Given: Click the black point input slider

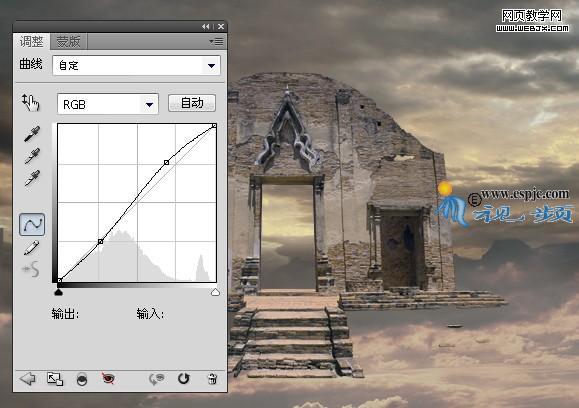Looking at the screenshot, I should point(58,292).
